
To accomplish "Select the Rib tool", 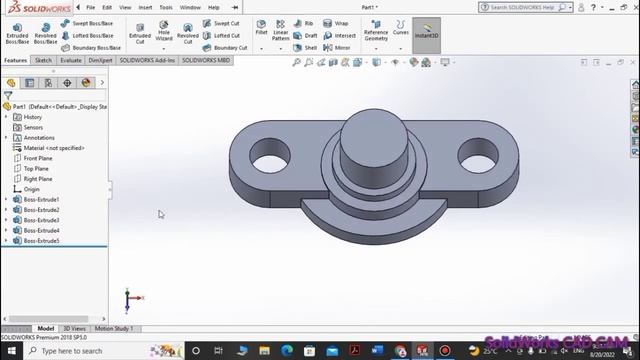I will pos(303,24).
